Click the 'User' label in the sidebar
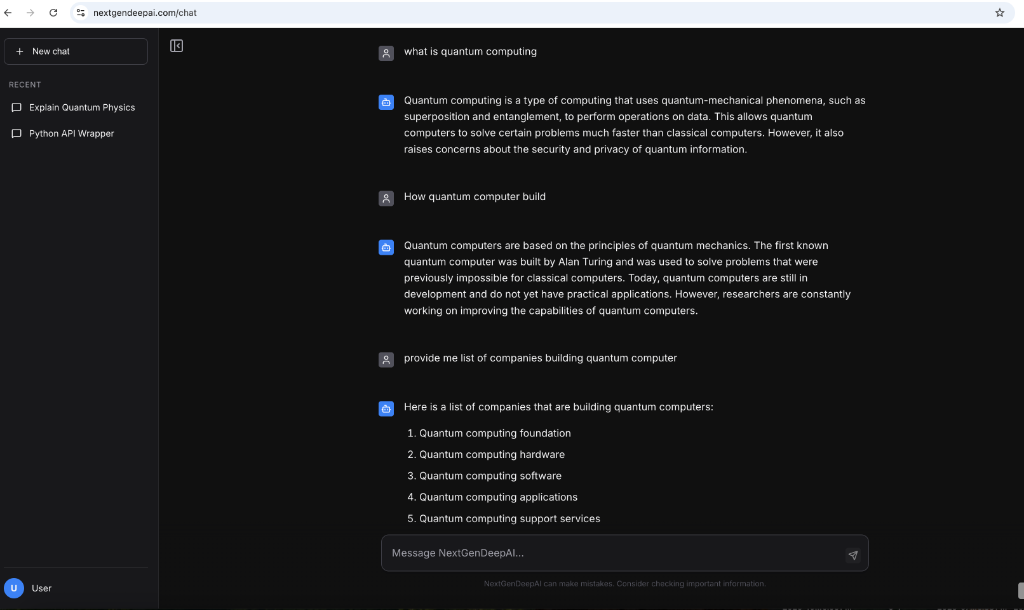 (41, 587)
